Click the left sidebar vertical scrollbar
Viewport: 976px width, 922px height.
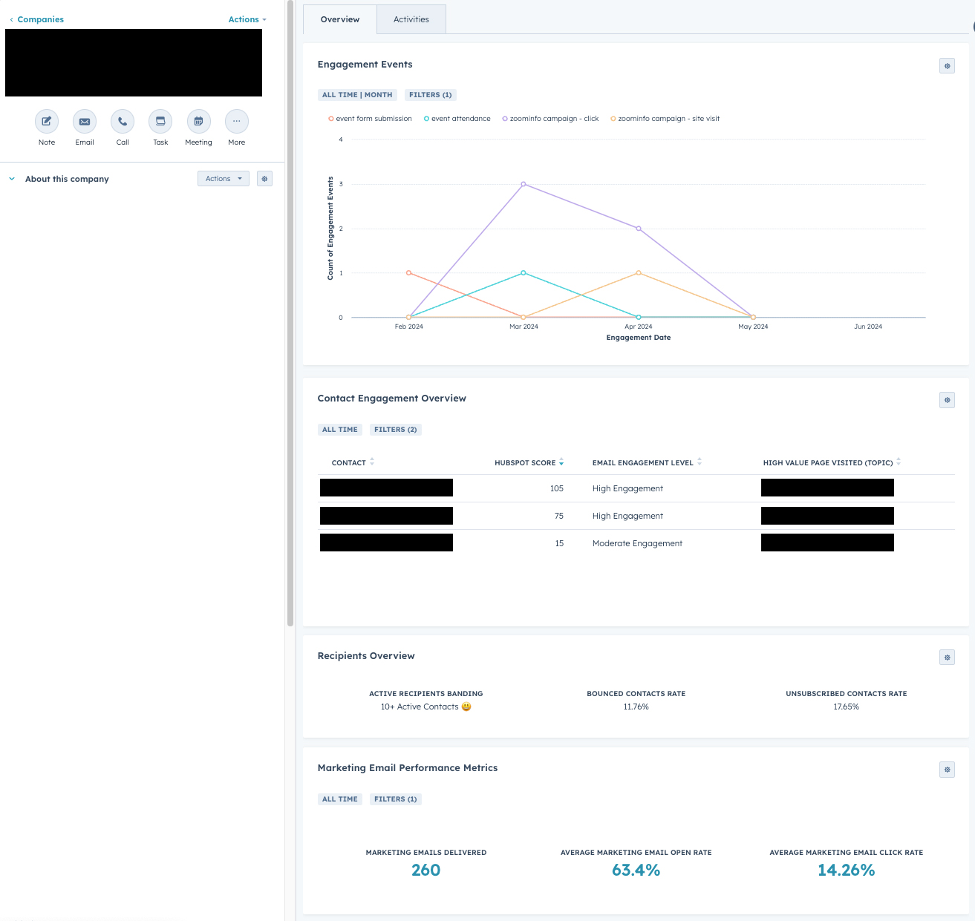pyautogui.click(x=290, y=313)
